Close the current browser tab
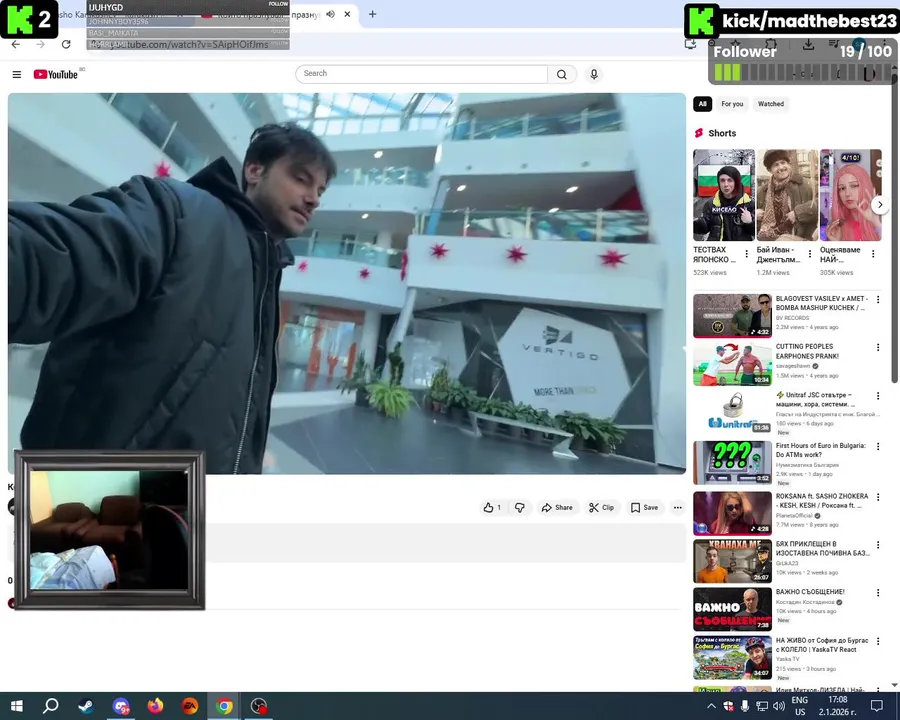The height and width of the screenshot is (720, 900). [x=347, y=14]
